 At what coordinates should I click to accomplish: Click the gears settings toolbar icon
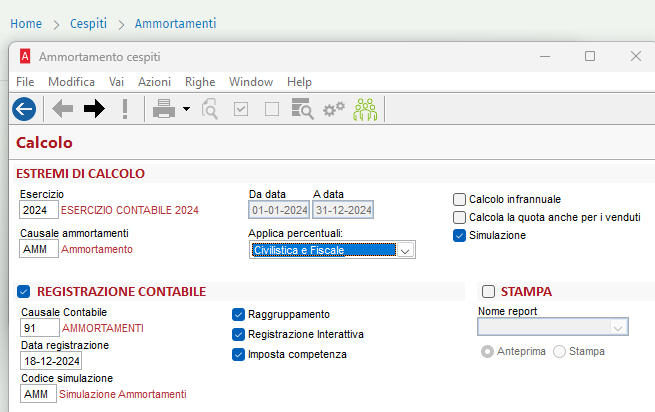click(x=334, y=109)
